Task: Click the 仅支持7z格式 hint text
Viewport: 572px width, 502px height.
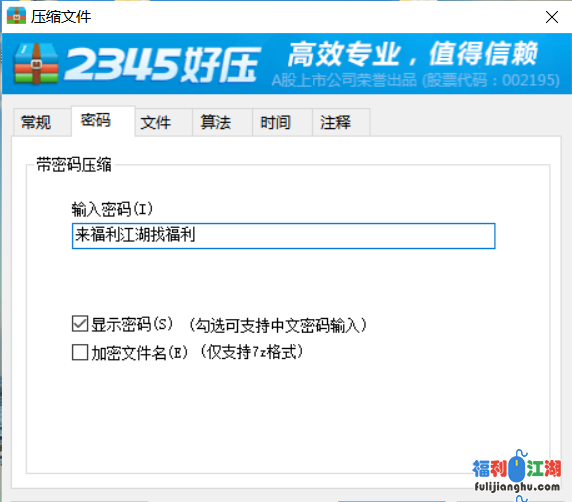Action: (x=251, y=352)
